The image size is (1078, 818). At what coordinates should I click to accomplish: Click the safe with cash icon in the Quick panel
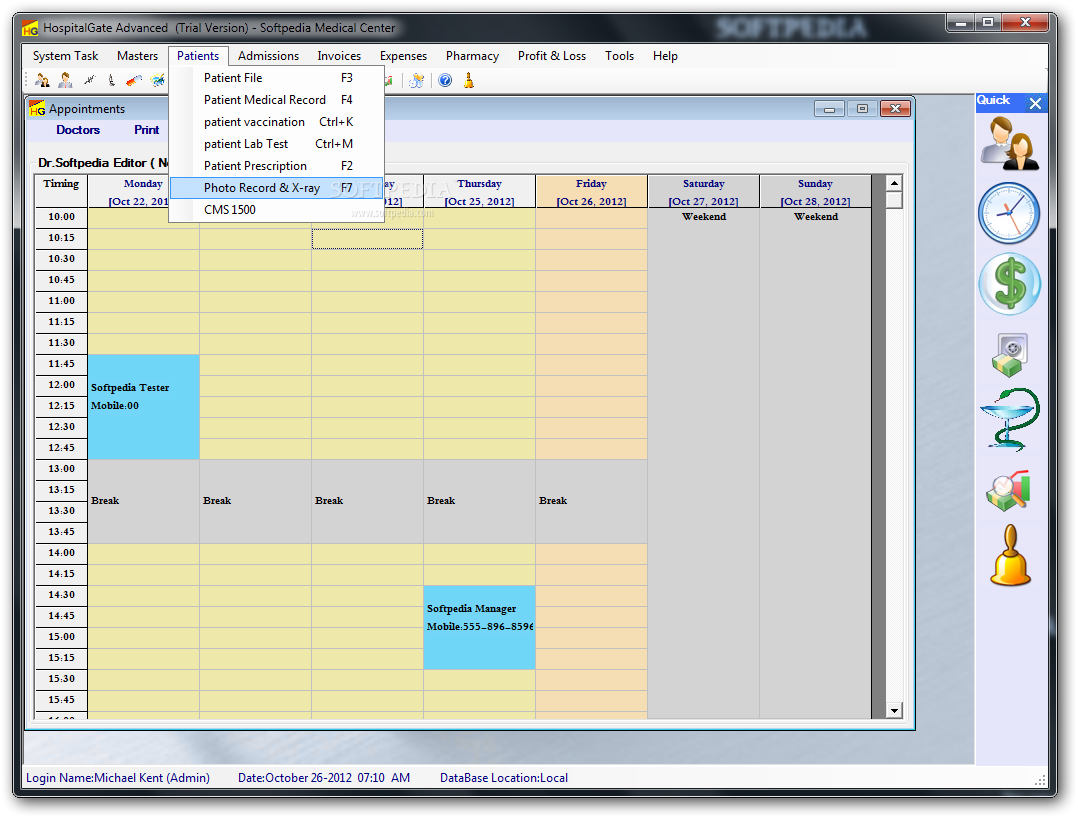1009,355
